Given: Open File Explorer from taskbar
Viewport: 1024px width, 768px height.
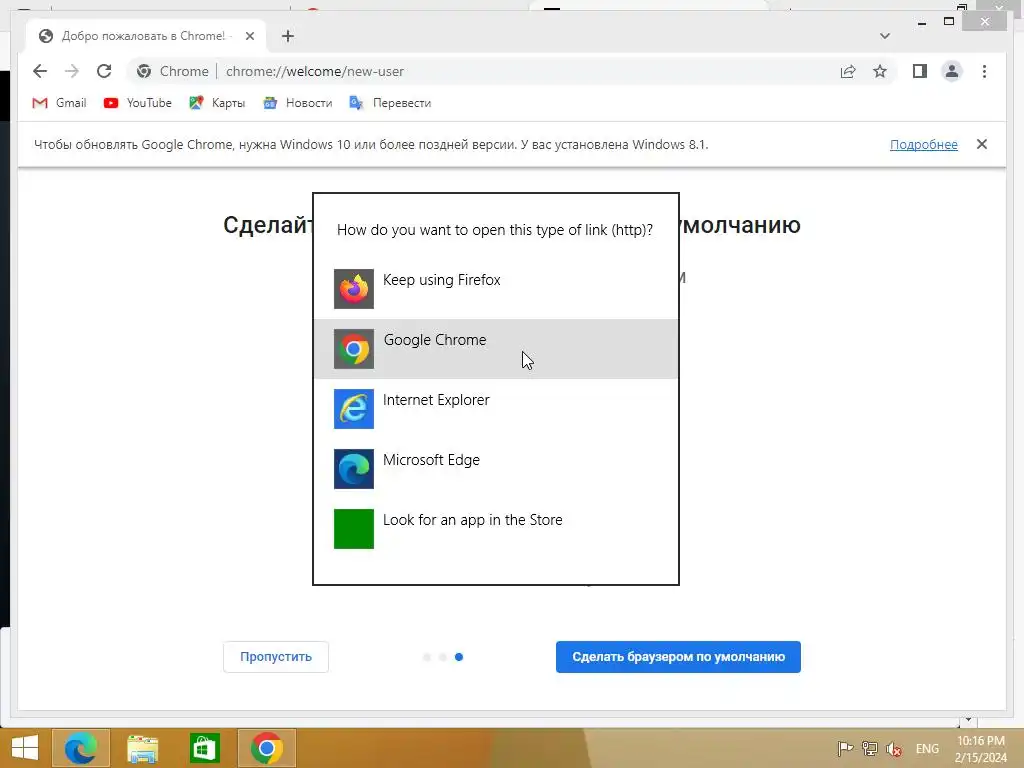Looking at the screenshot, I should point(142,748).
